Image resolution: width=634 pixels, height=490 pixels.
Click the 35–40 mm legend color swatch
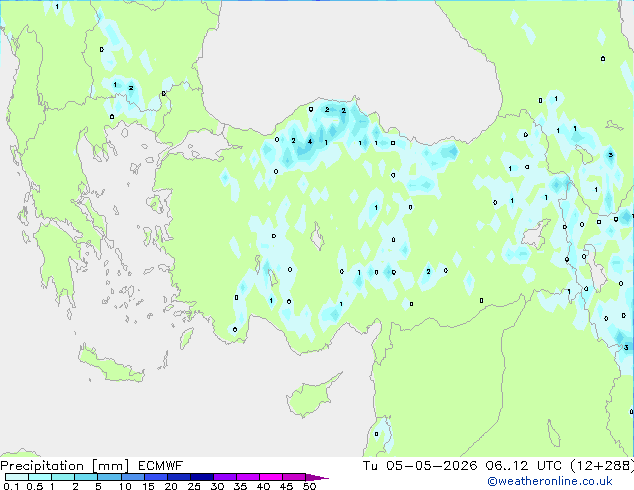point(247,477)
